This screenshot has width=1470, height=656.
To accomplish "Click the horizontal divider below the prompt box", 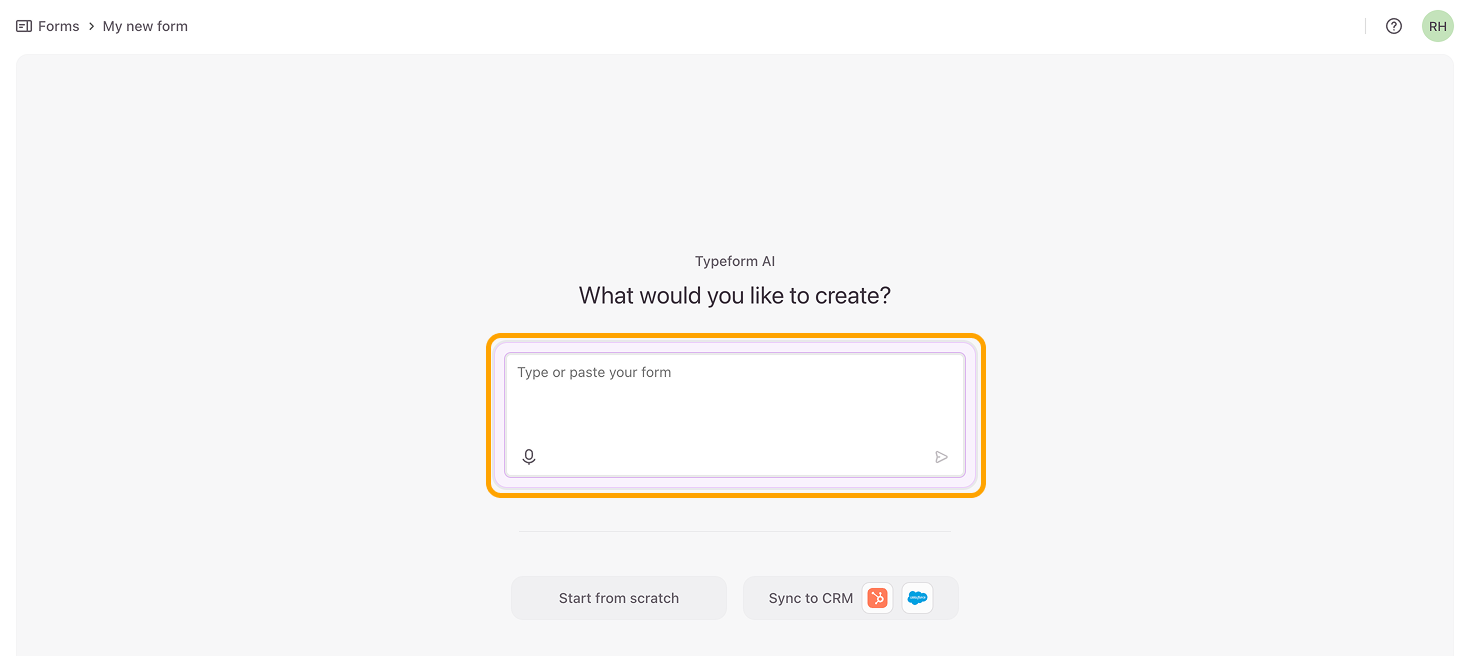I will click(735, 531).
